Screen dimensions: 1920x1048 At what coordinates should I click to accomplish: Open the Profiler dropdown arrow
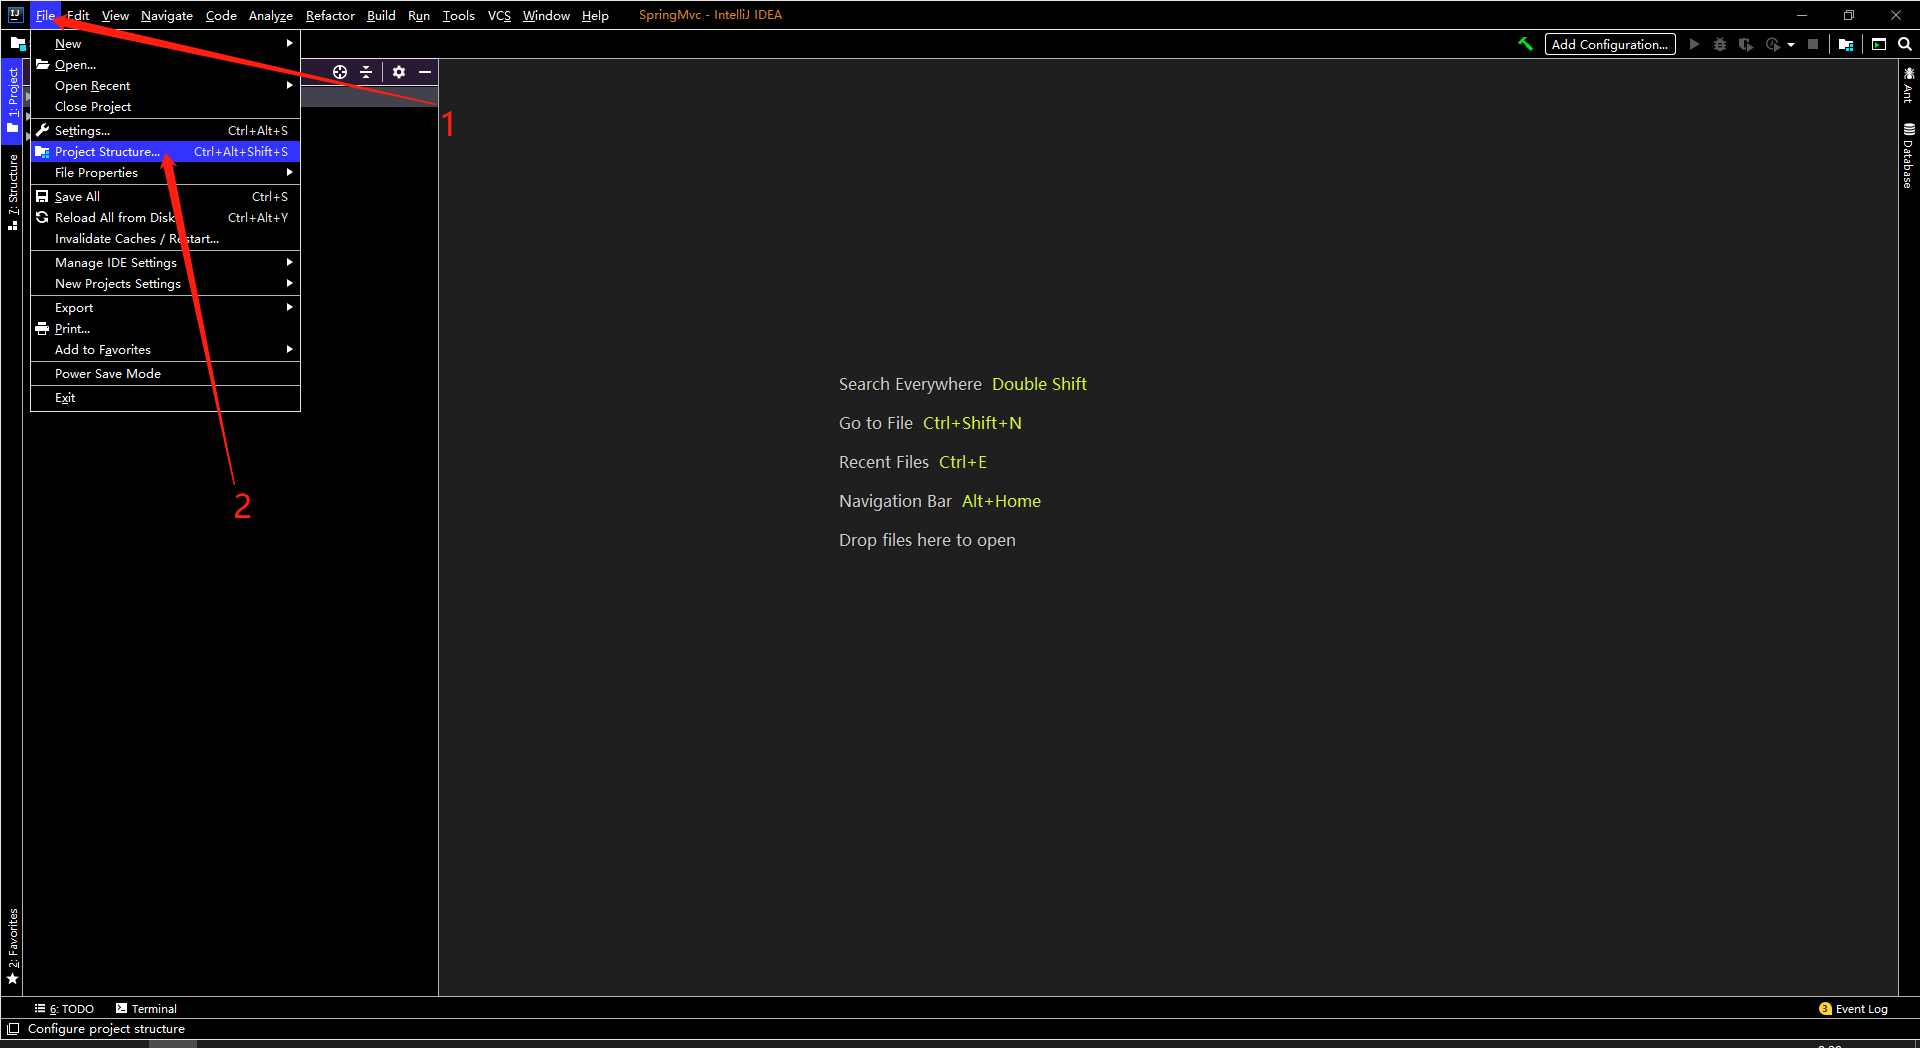1791,44
